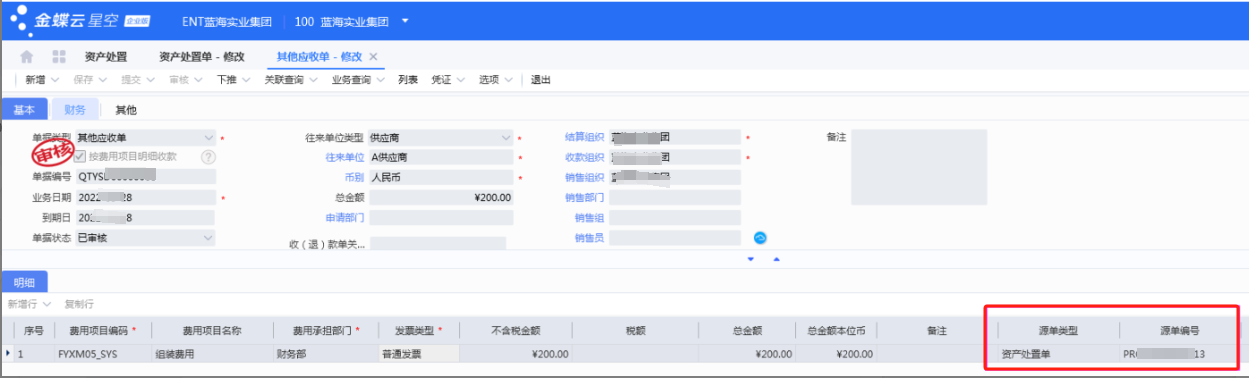1249x378 pixels.
Task: Open the 其他 tab
Action: [126, 110]
